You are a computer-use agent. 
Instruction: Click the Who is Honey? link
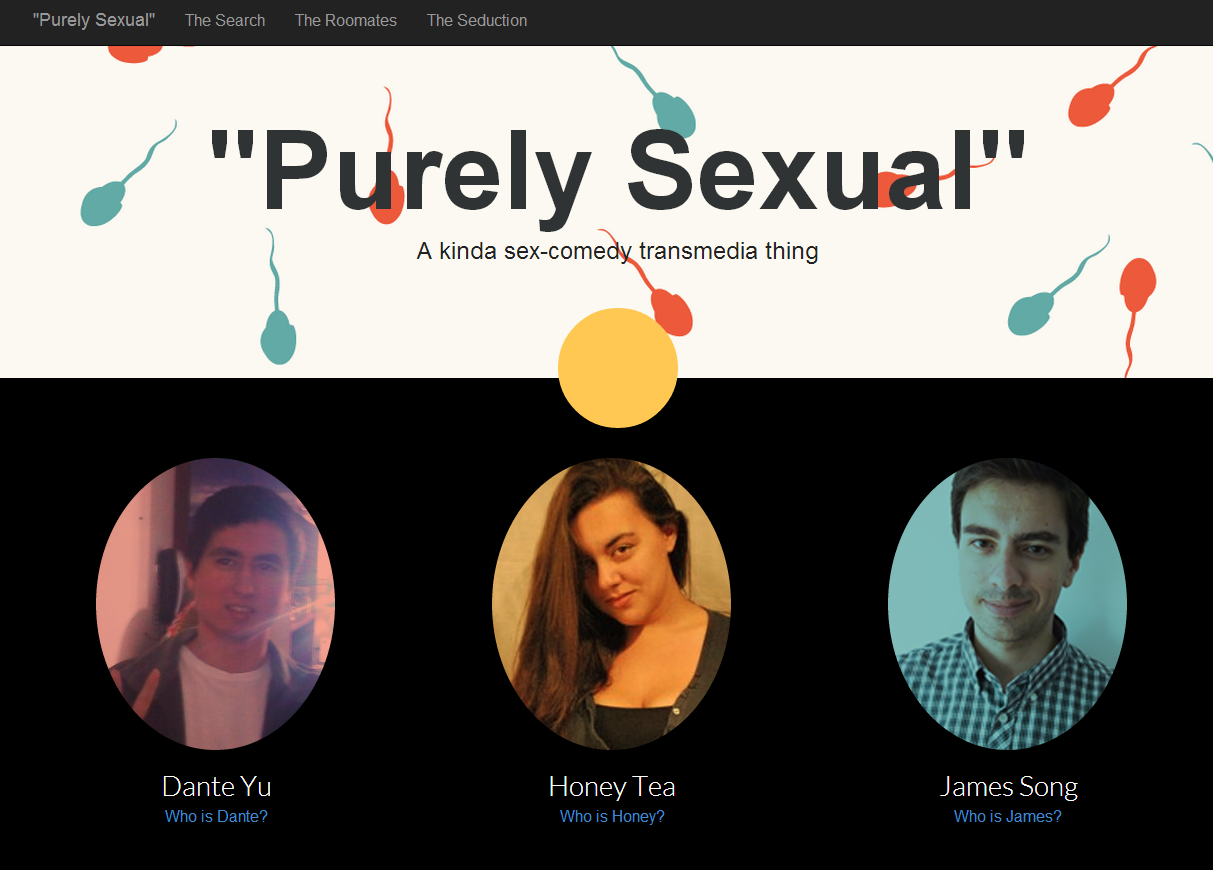(612, 816)
